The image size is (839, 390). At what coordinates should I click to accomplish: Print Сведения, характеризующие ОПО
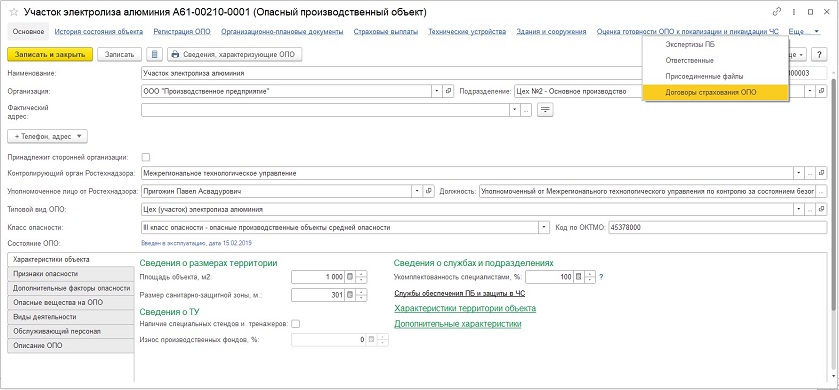coord(235,54)
